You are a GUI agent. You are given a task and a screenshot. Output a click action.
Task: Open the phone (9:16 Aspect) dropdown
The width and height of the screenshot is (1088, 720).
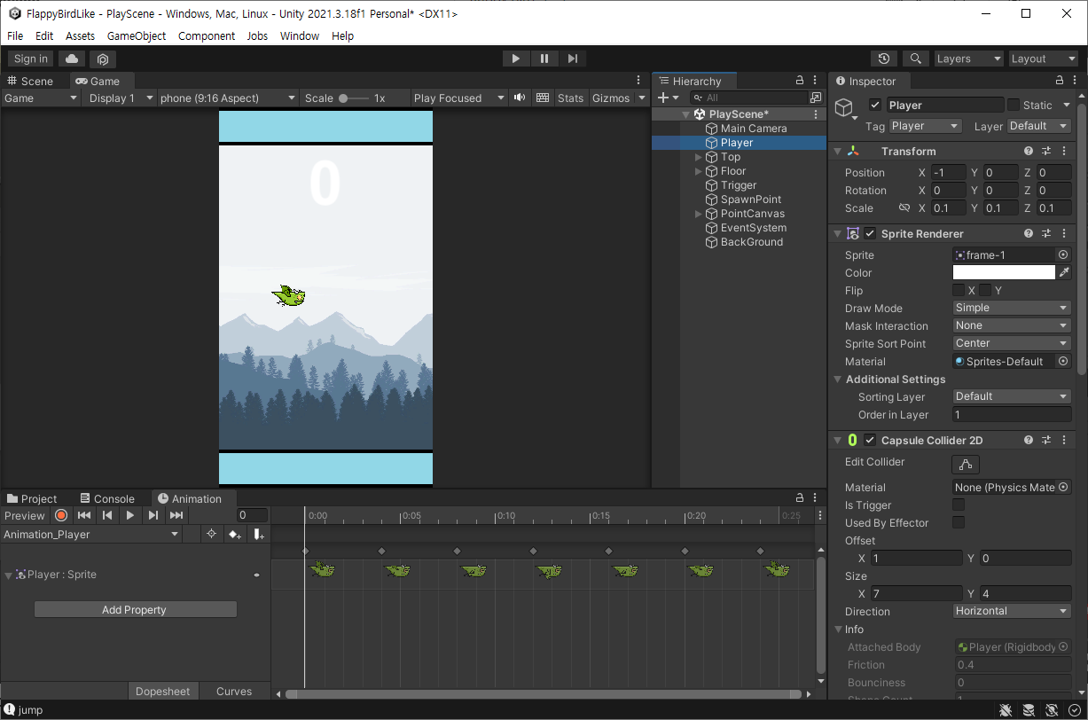[x=228, y=98]
